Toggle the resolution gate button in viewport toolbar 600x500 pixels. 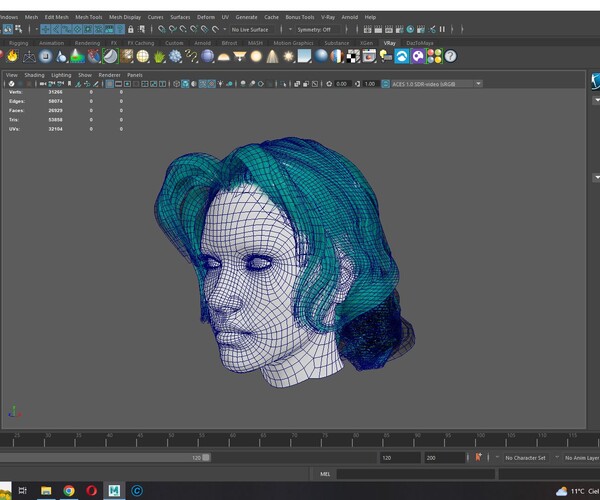click(x=127, y=84)
